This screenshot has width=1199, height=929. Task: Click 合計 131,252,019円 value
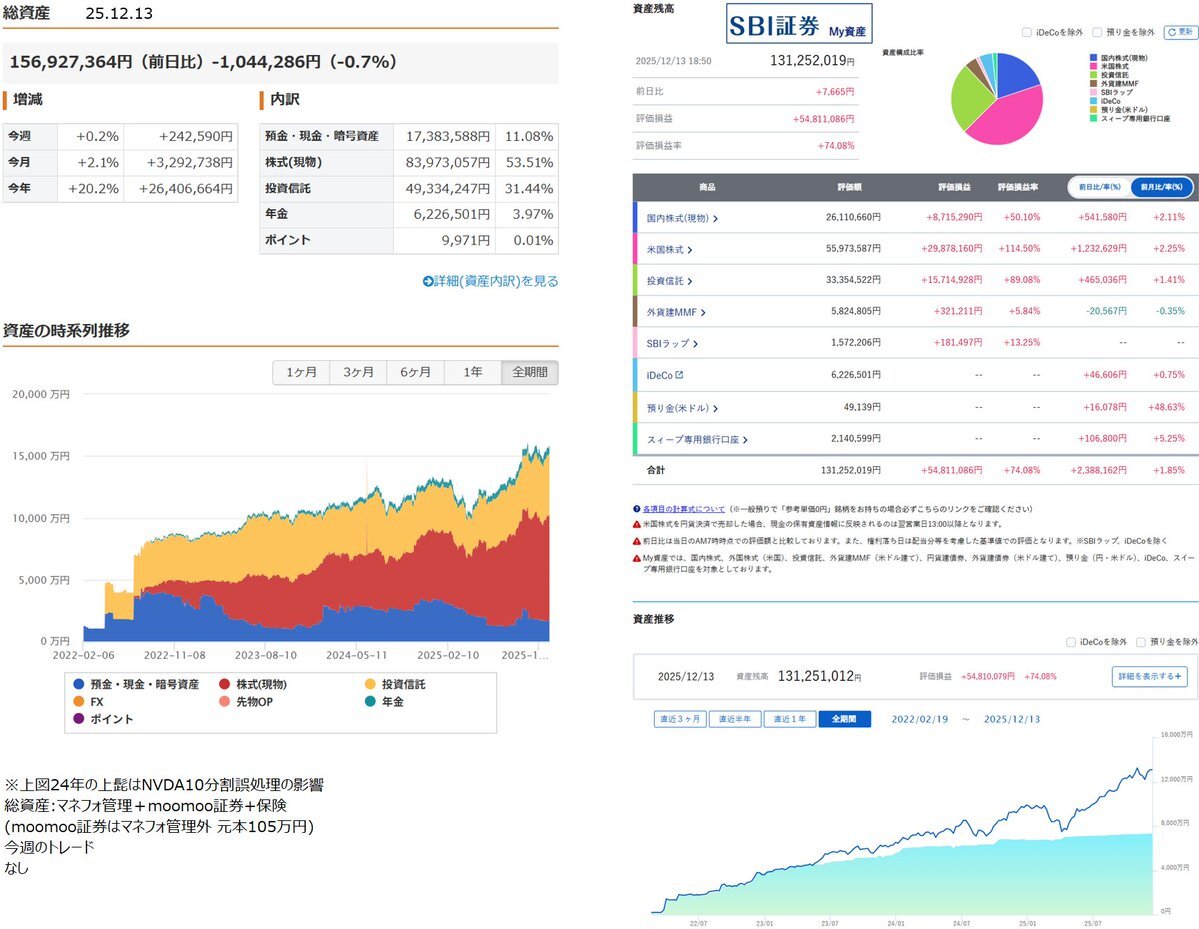point(851,470)
